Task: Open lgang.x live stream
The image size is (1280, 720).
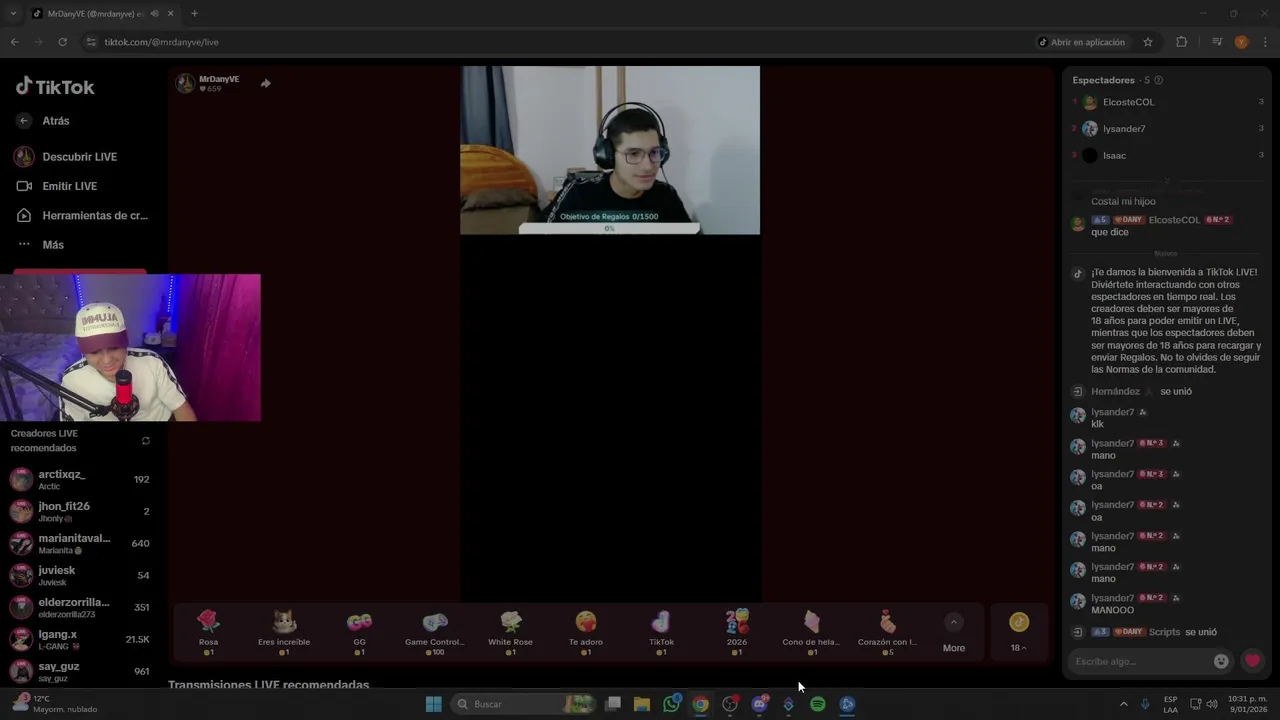Action: tap(80, 639)
